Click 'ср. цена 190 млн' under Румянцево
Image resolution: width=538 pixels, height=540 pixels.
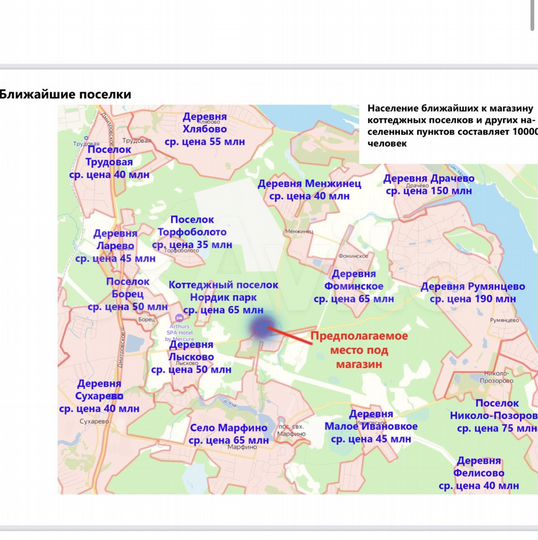(x=473, y=299)
